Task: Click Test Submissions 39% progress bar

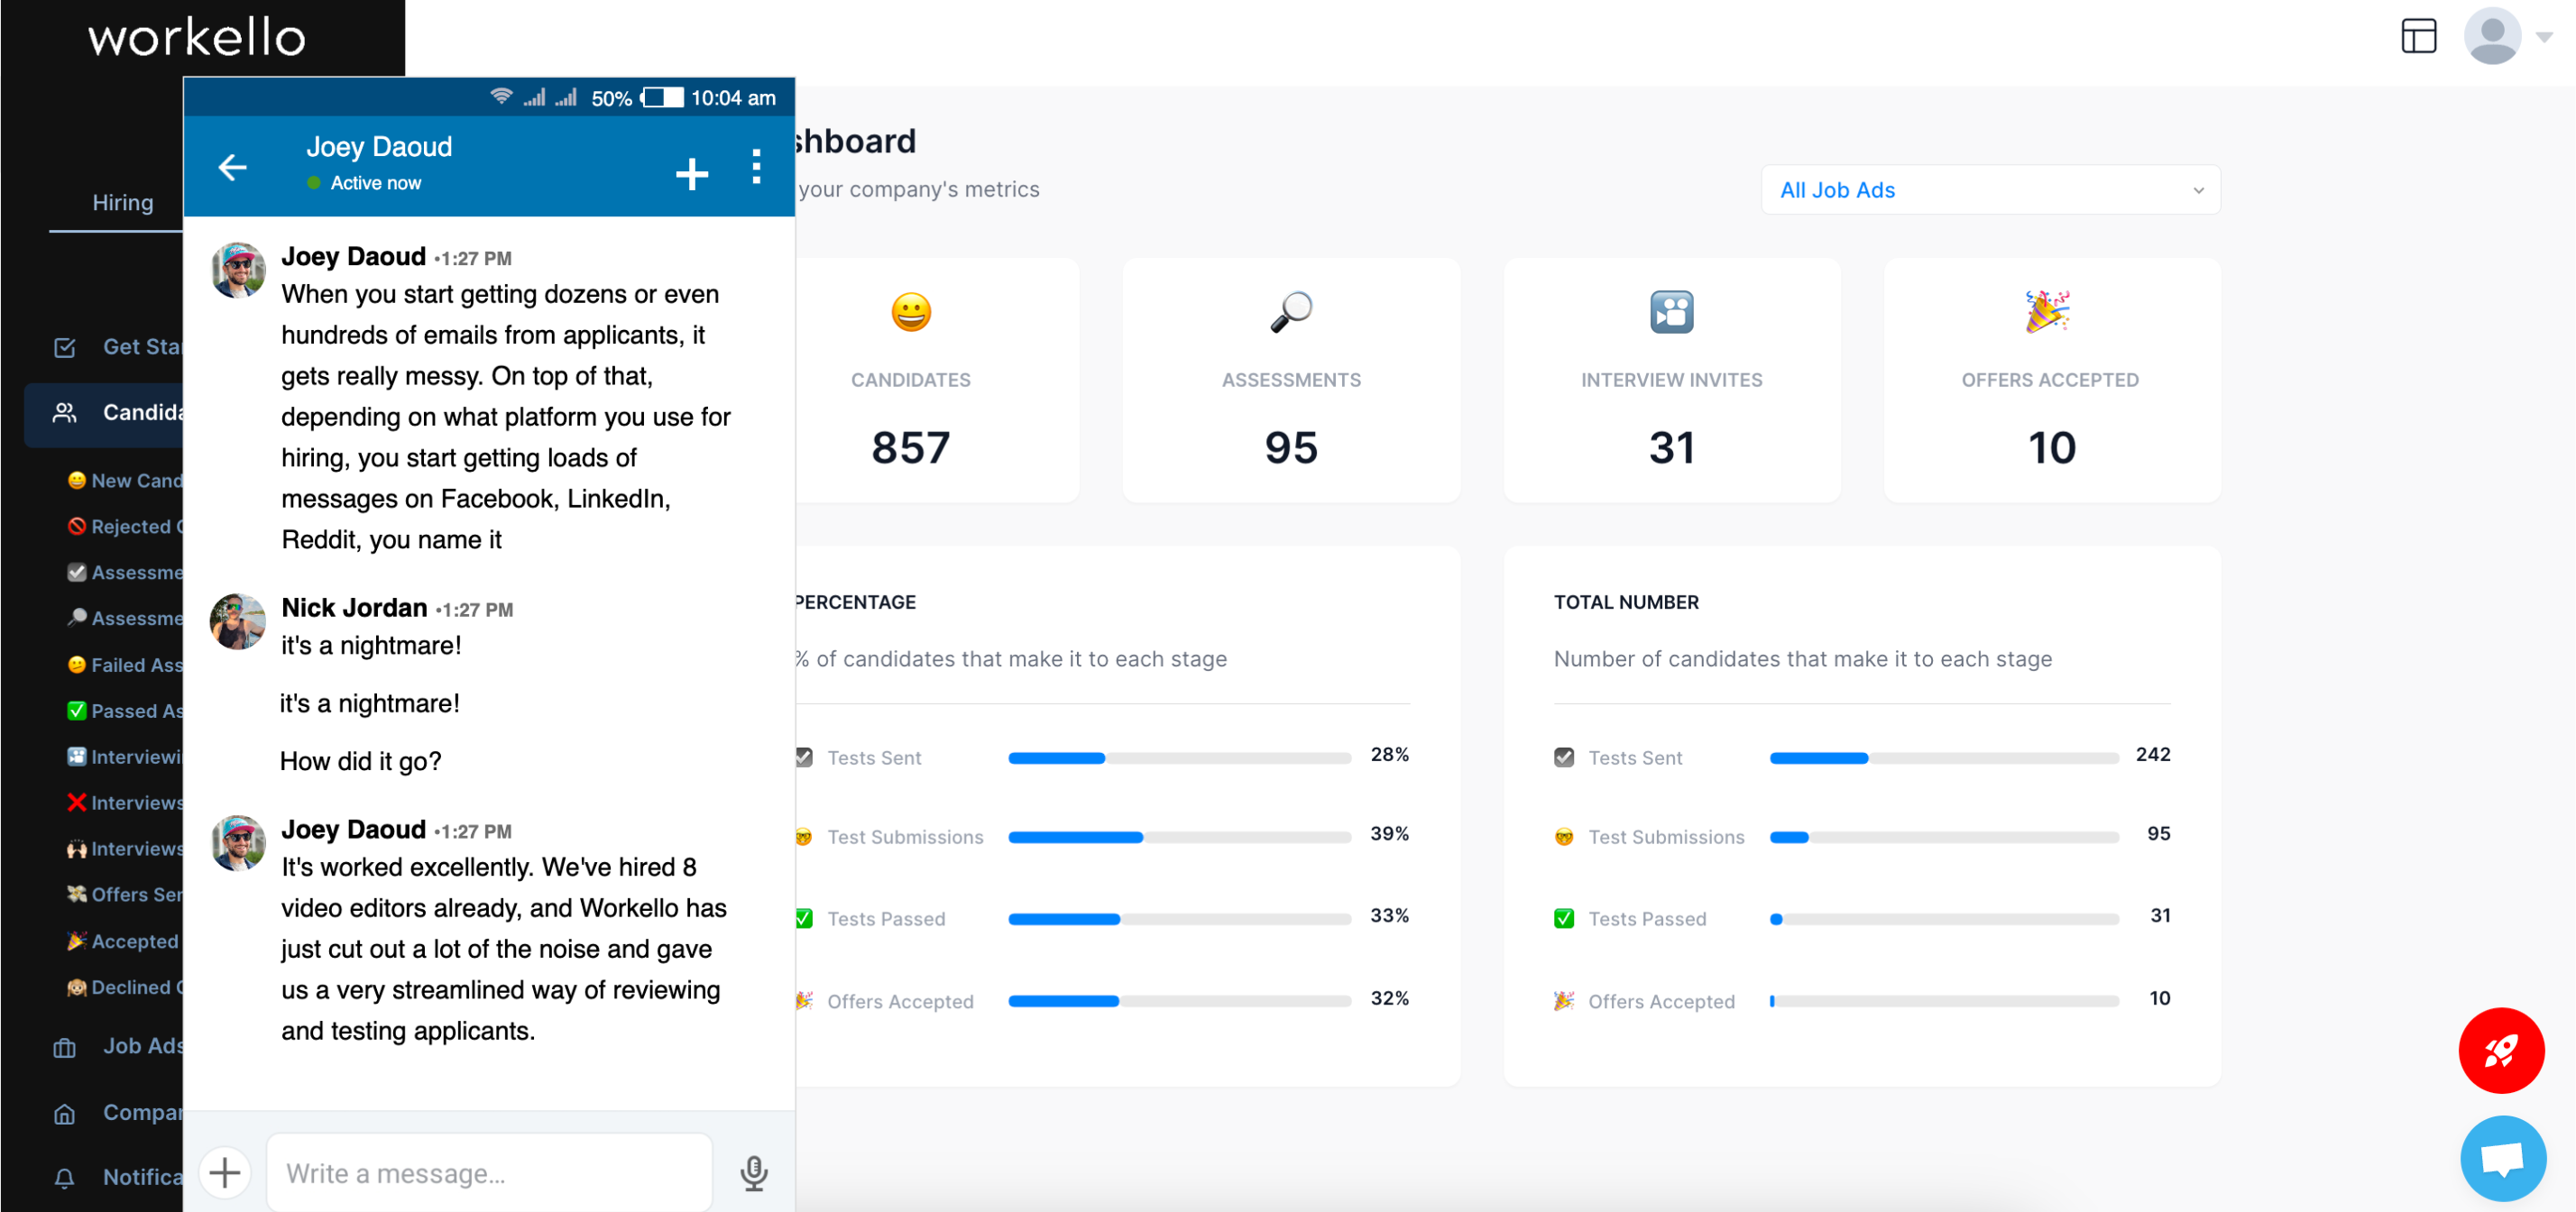Action: [1179, 837]
